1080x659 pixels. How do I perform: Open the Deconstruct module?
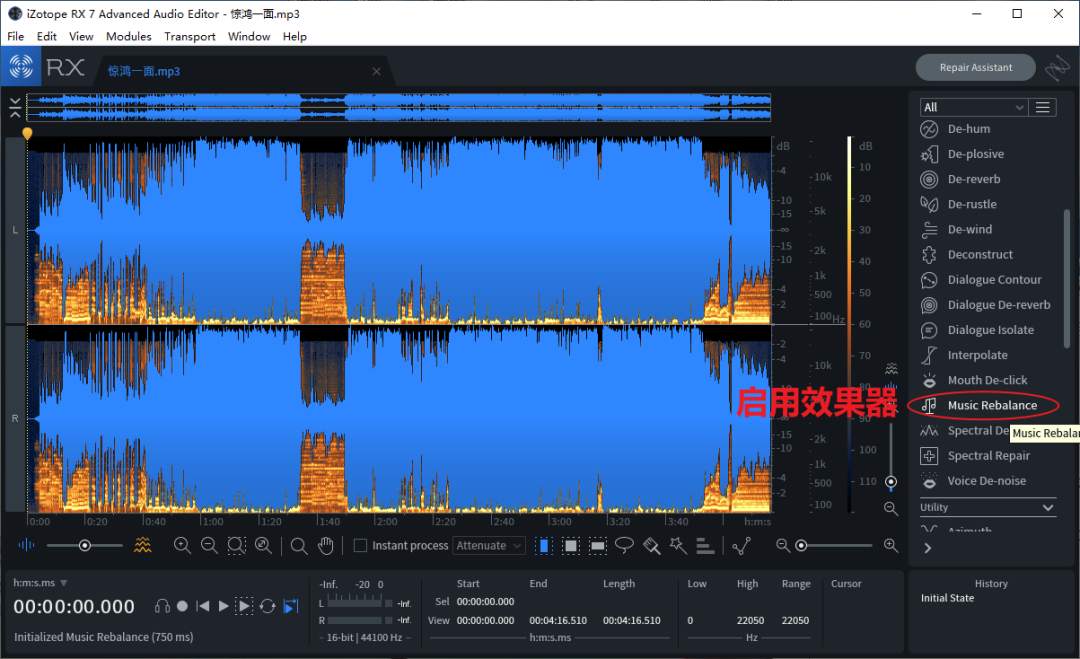coord(986,255)
